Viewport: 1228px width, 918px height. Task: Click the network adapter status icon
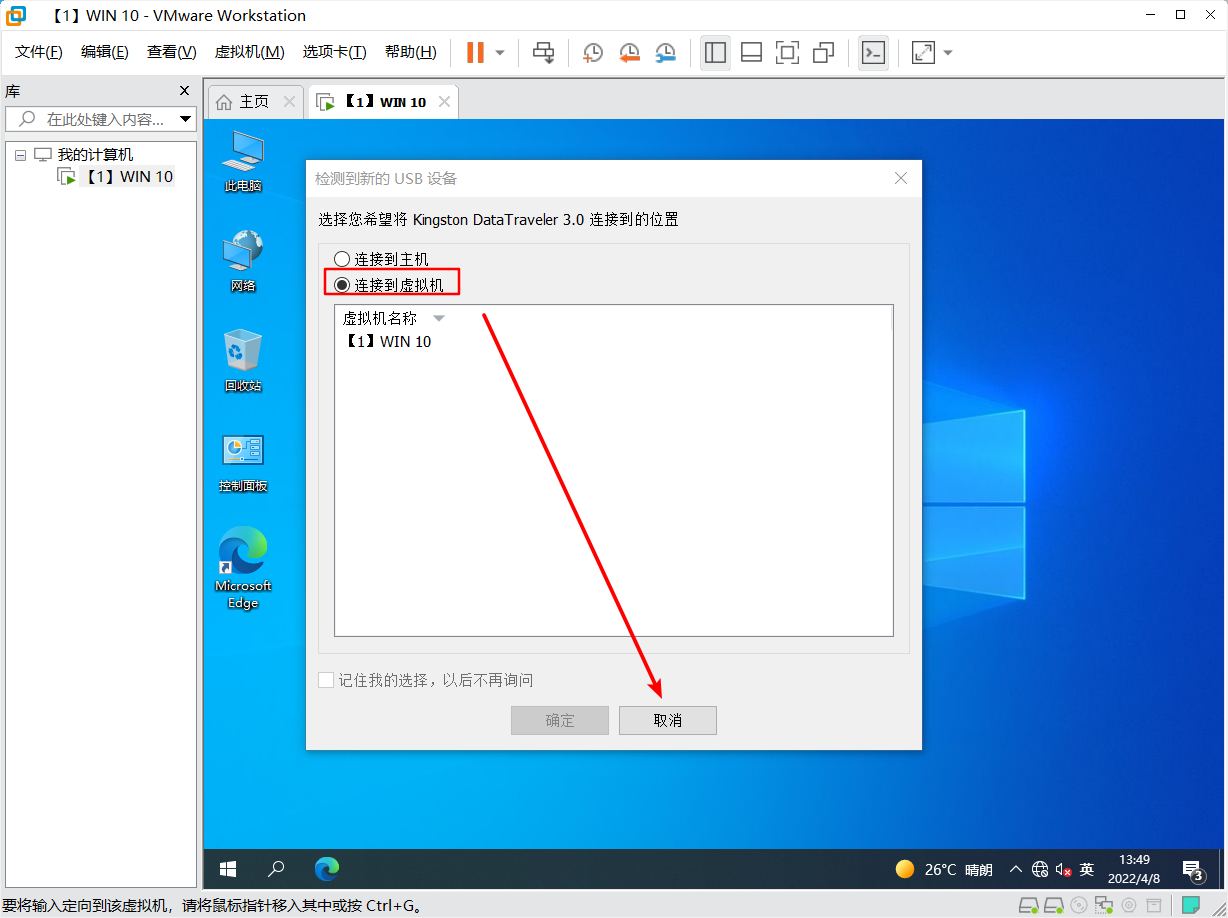1104,905
